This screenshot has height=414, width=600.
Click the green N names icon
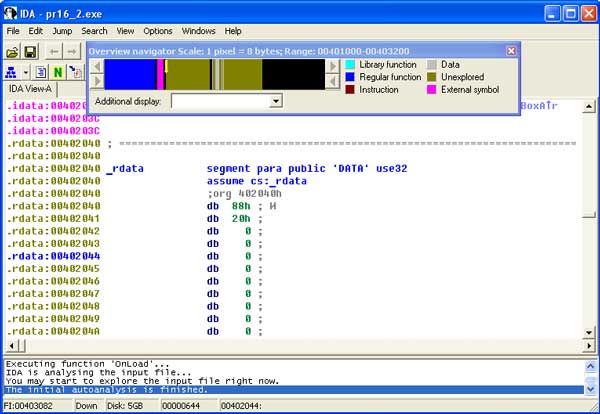click(x=58, y=72)
